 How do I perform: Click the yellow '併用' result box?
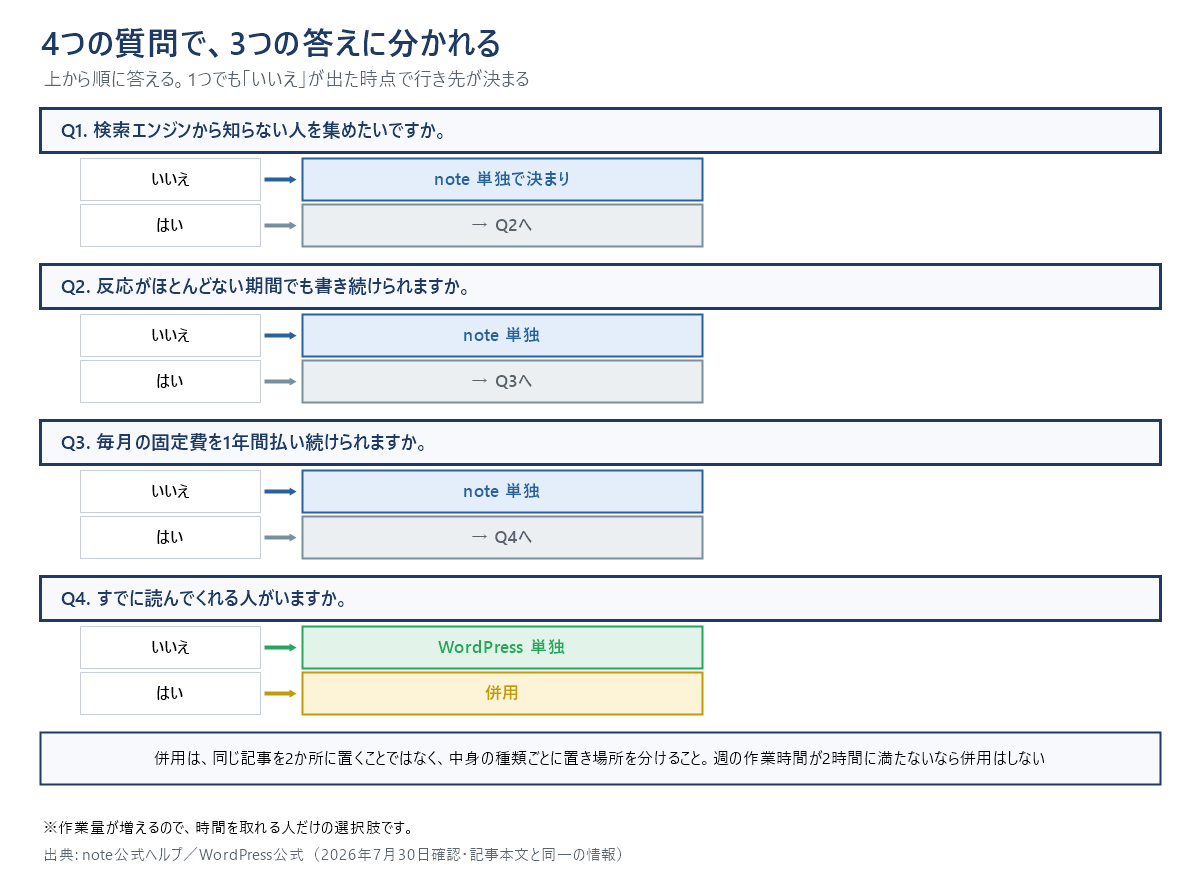point(502,693)
